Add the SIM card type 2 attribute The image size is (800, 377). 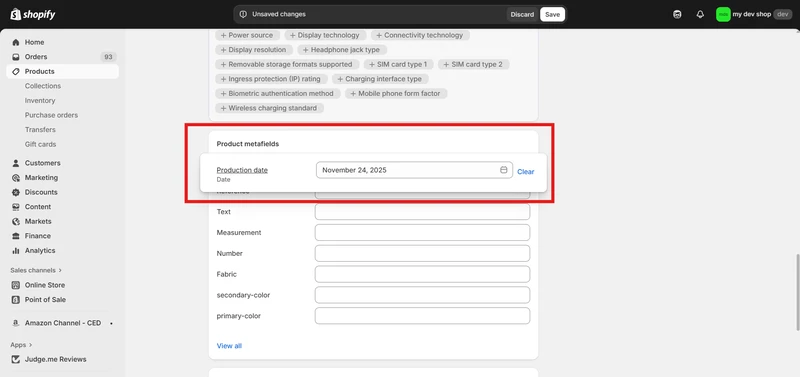tap(473, 64)
